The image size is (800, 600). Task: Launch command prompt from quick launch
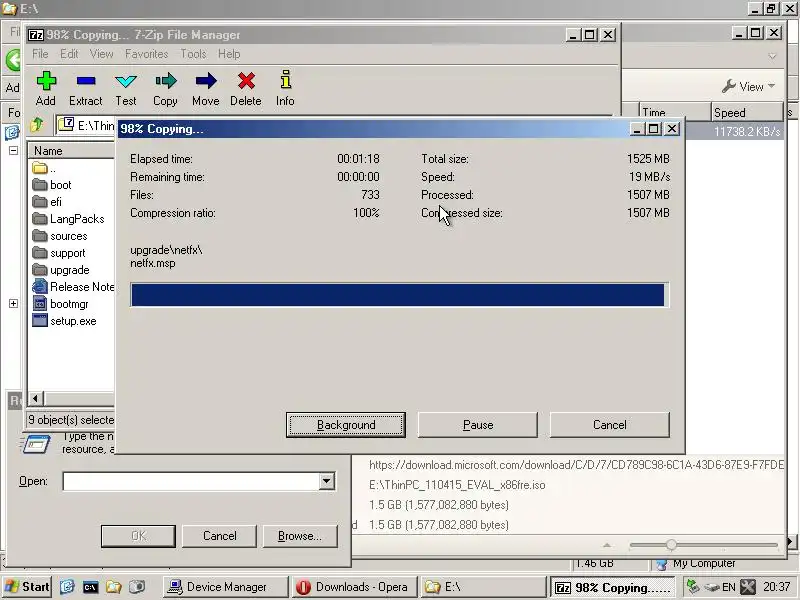[x=90, y=587]
